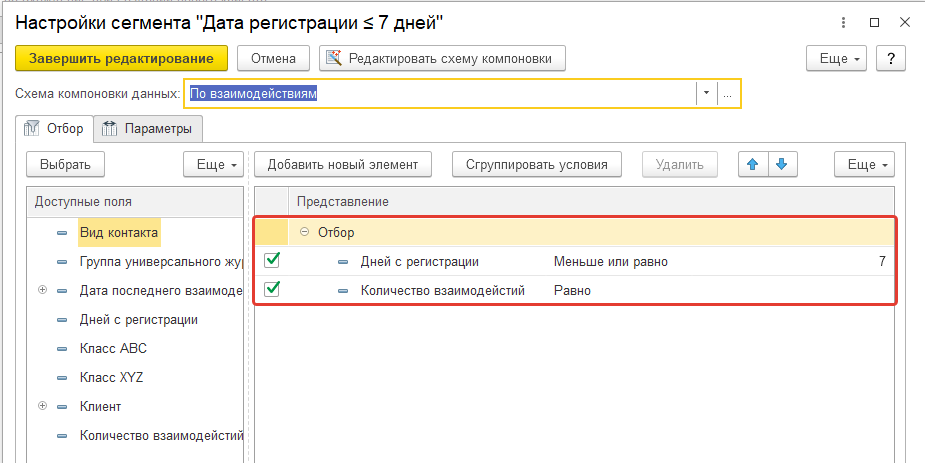Screen dimensions: 925x463
Task: Uncheck the Количество взаимодействий condition checkbox
Action: tap(271, 290)
